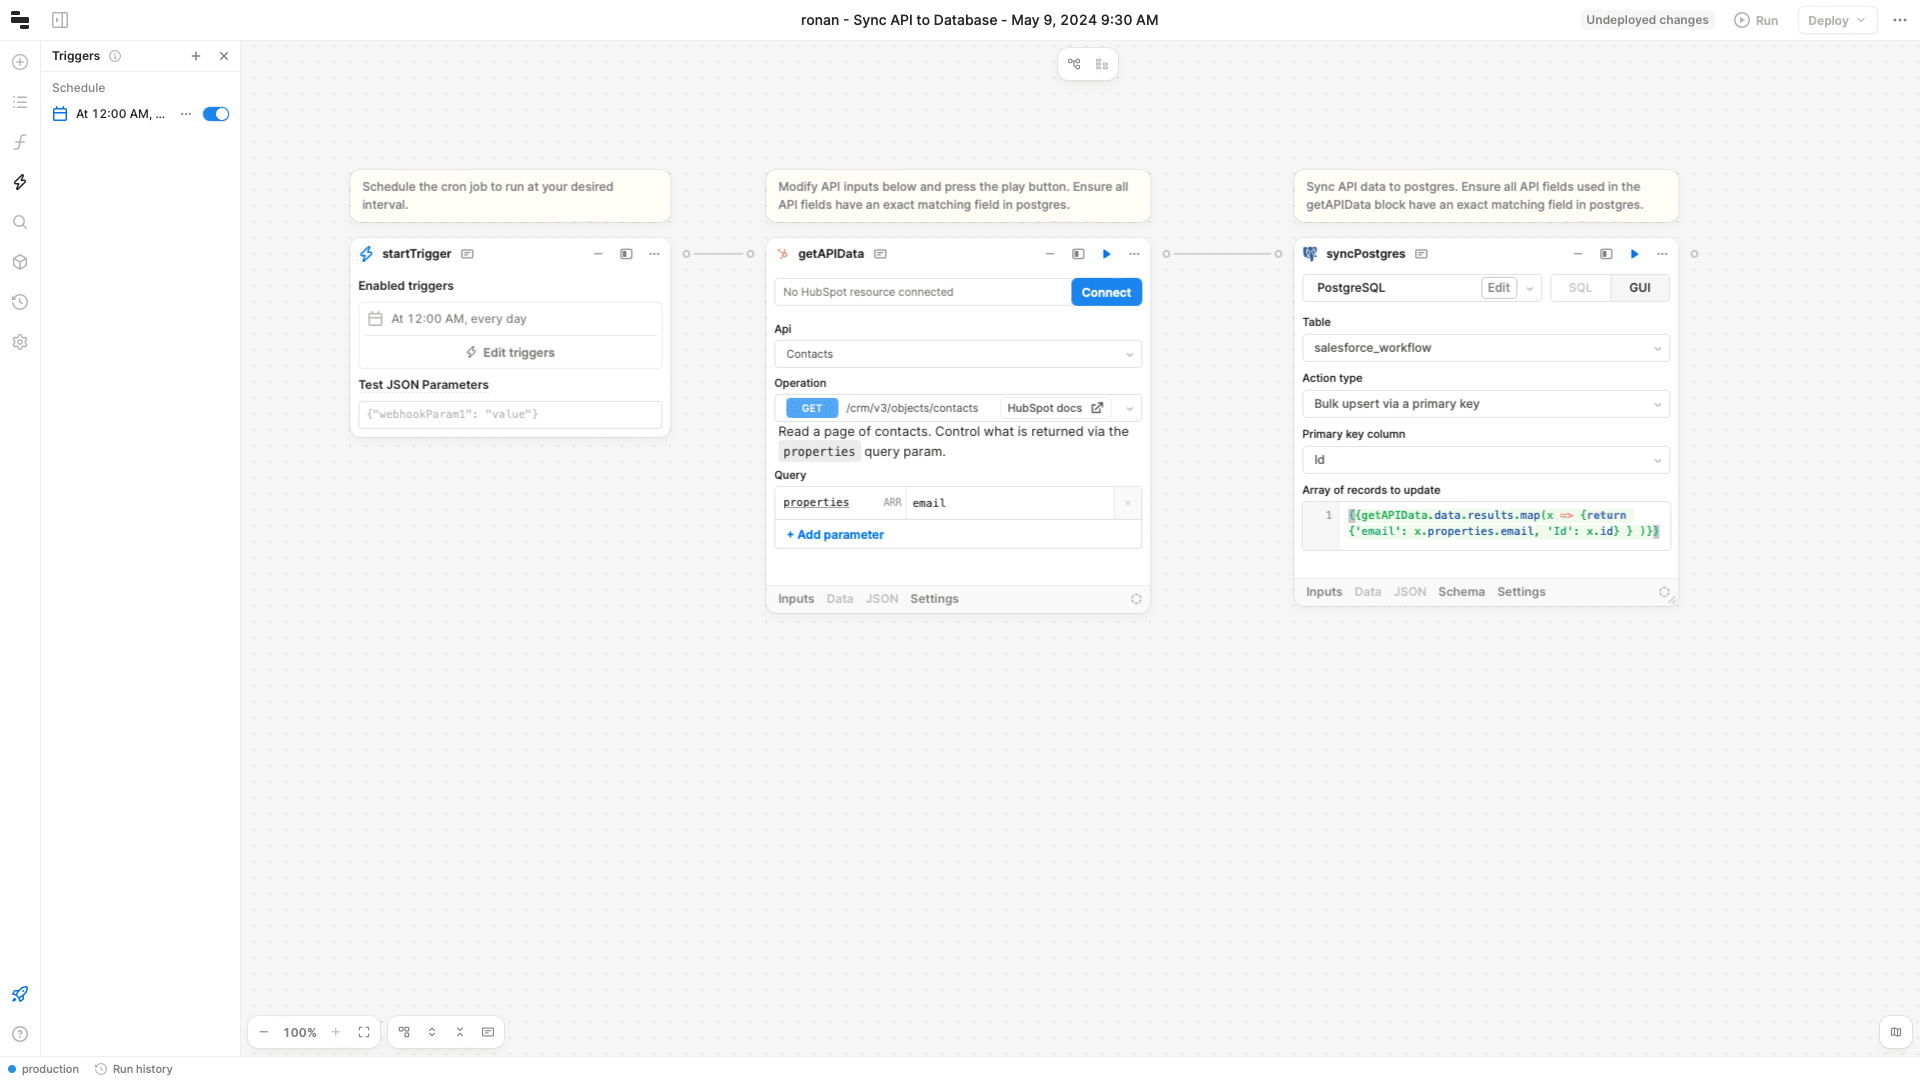Switch syncPostgres to GUI mode
The image size is (1920, 1080).
point(1640,288)
